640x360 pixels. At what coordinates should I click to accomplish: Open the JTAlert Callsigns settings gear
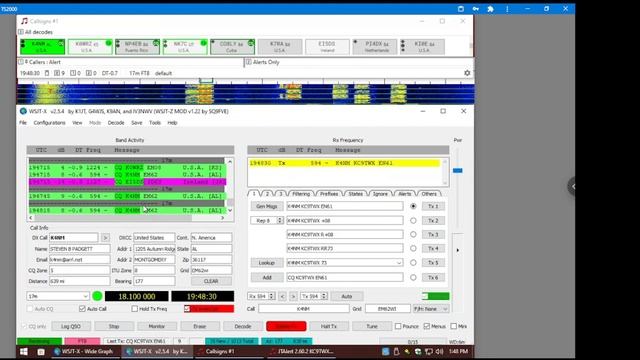pyautogui.click(x=467, y=73)
